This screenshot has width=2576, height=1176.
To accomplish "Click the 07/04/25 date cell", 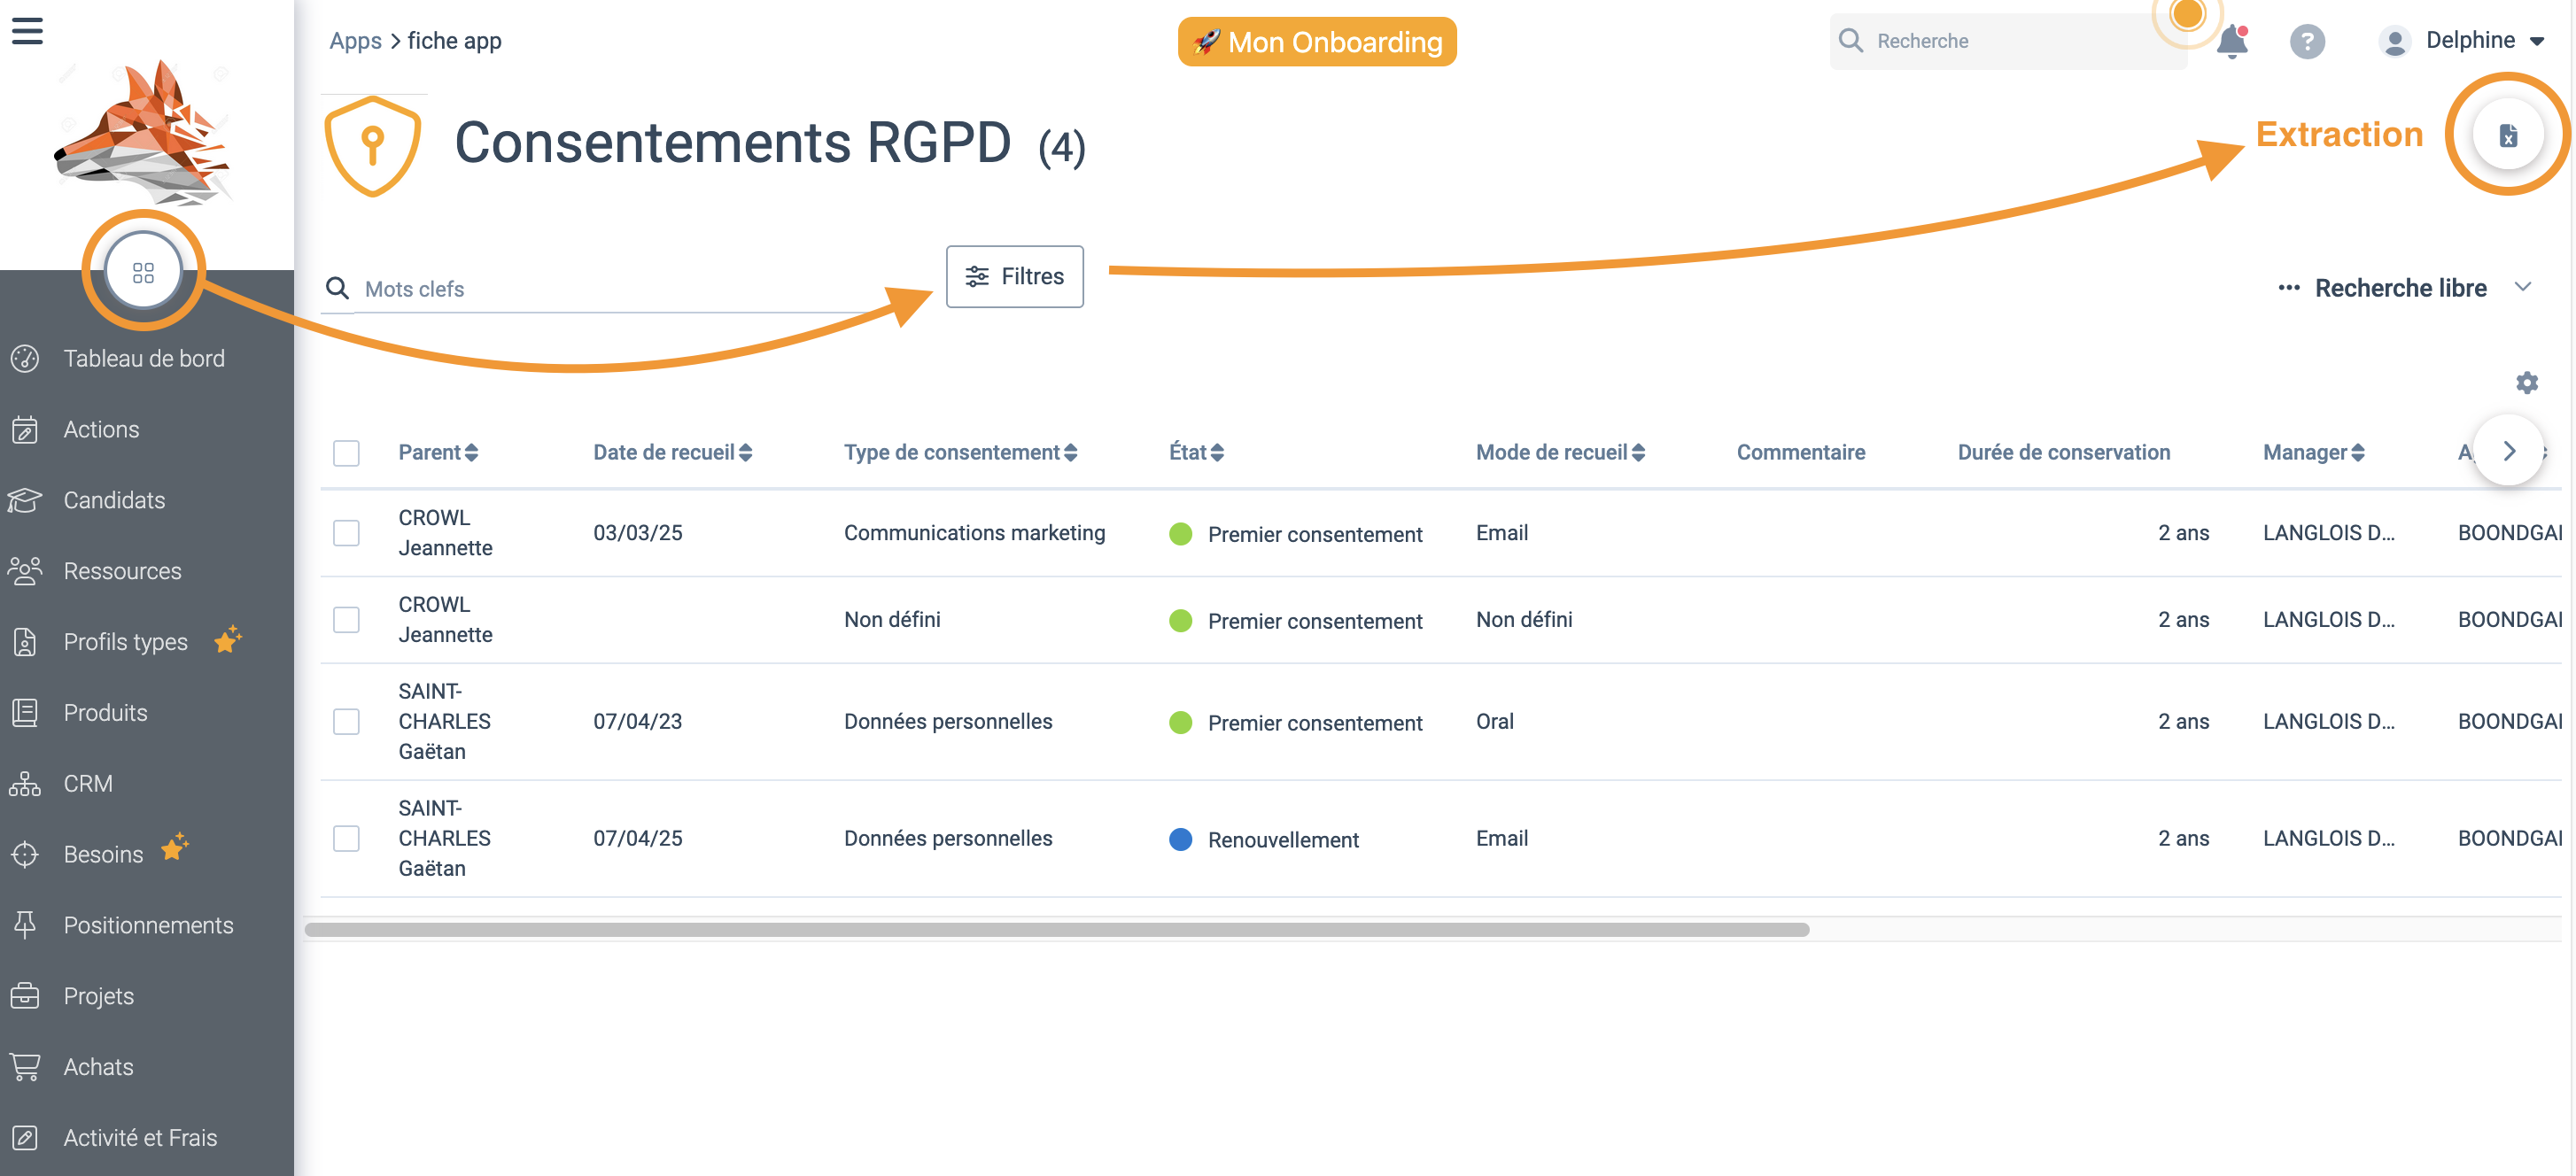I will click(x=637, y=839).
